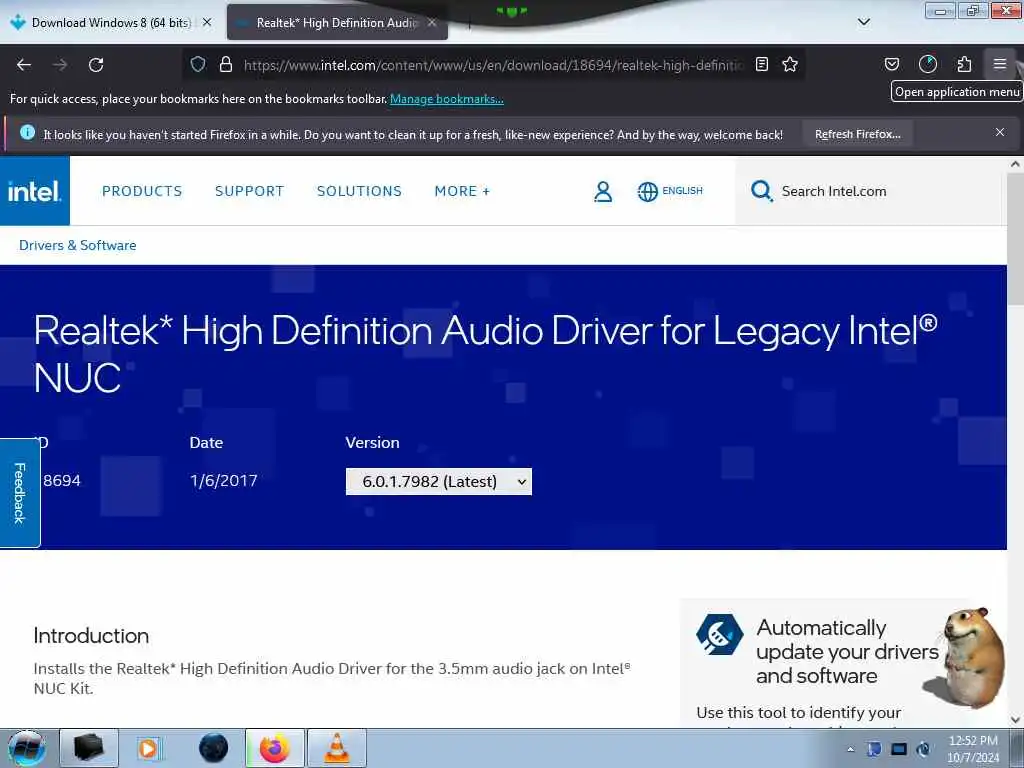Open the dark globe taskbar icon
This screenshot has width=1024, height=768.
tap(214, 748)
